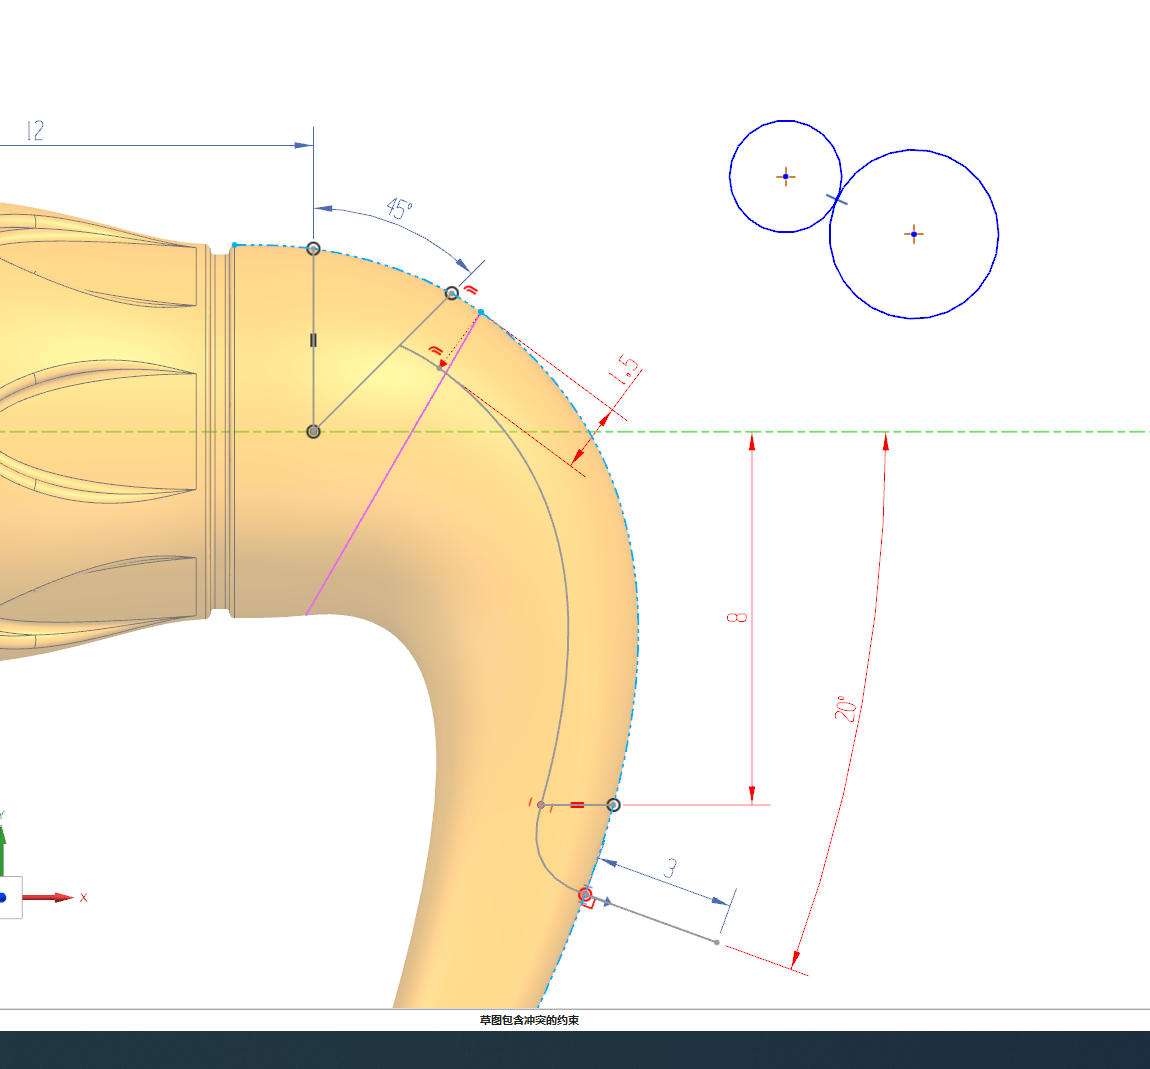This screenshot has width=1150, height=1069.
Task: Select the red 20° angular dimension
Action: pos(846,708)
